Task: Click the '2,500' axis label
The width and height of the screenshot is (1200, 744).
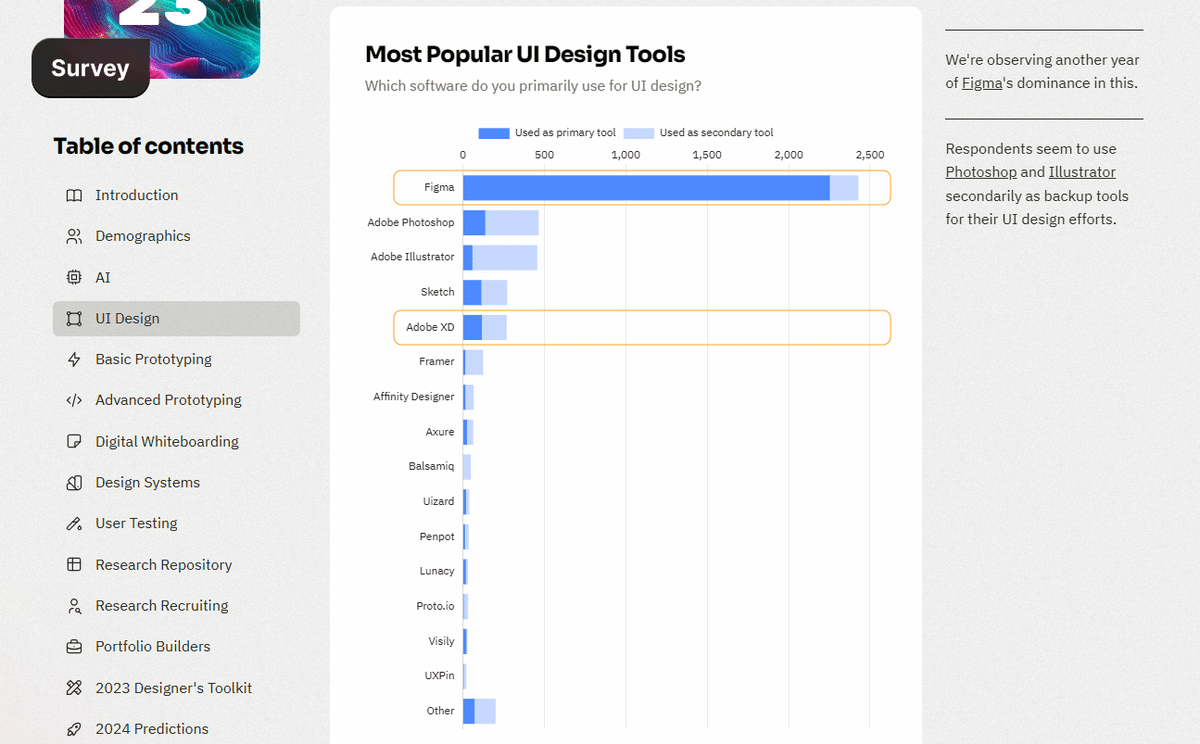Action: pyautogui.click(x=870, y=155)
